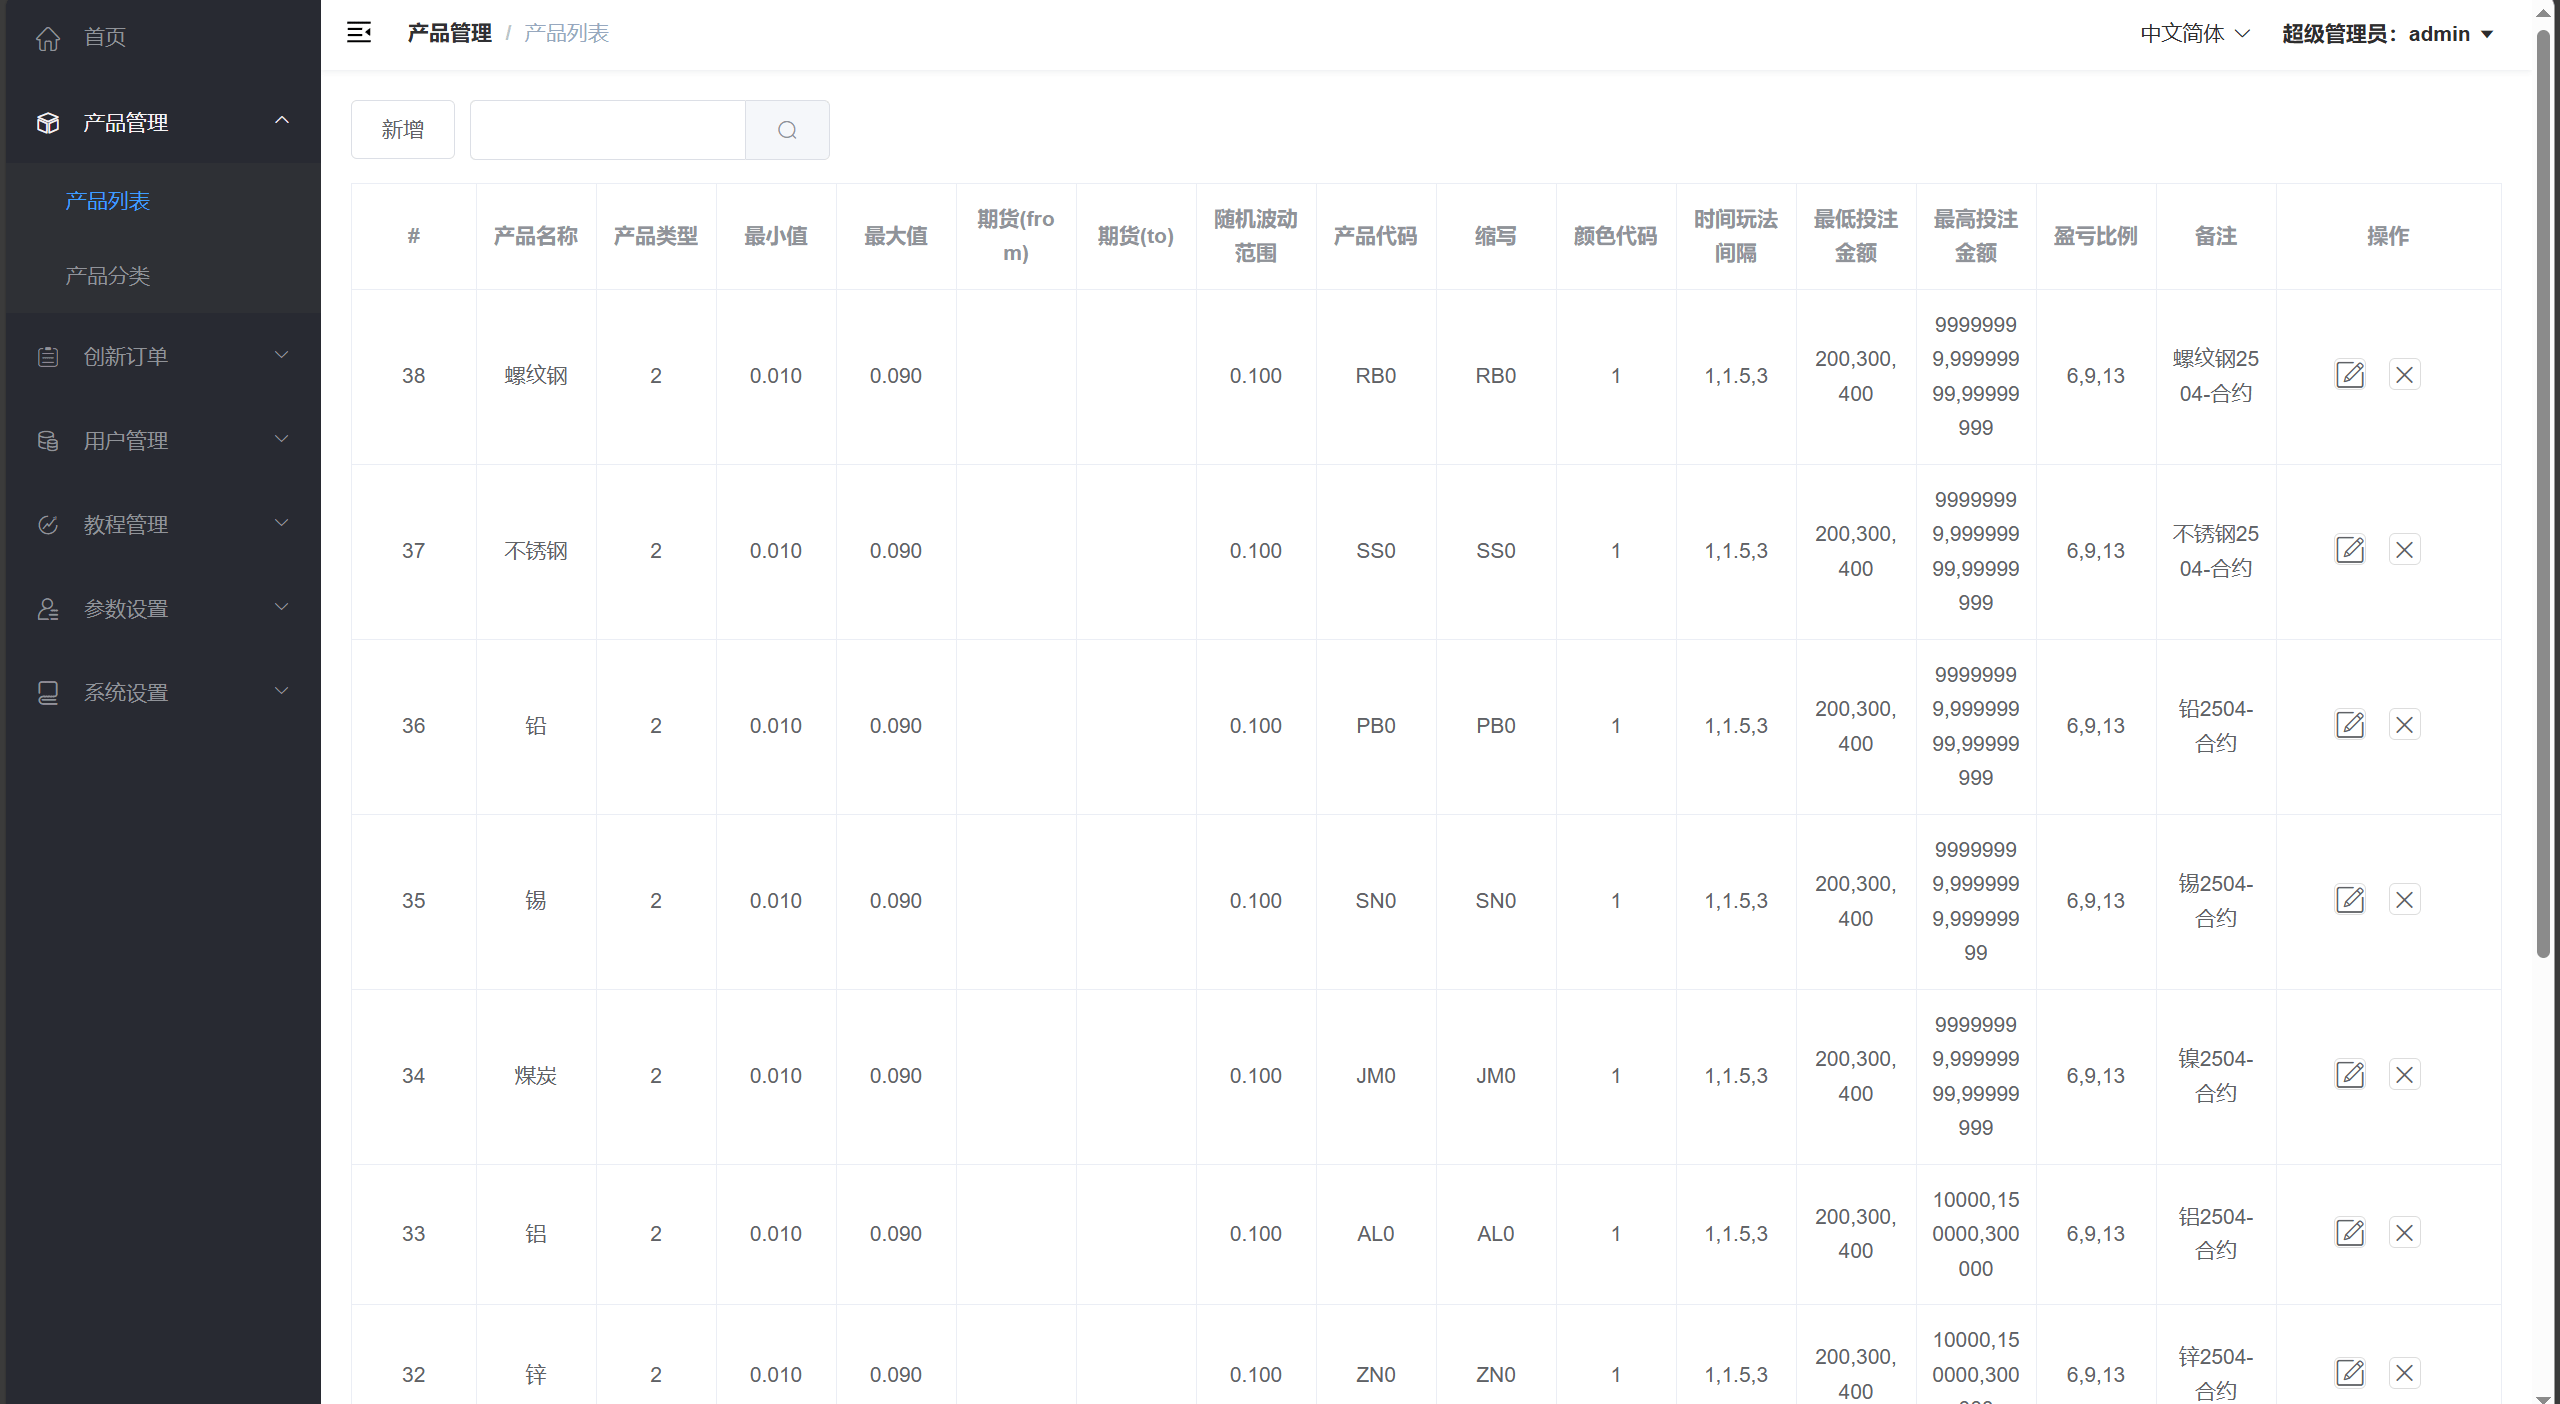Screen dimensions: 2560x1404
Task: Edit the 螺纹钢 product row
Action: [x=2350, y=375]
